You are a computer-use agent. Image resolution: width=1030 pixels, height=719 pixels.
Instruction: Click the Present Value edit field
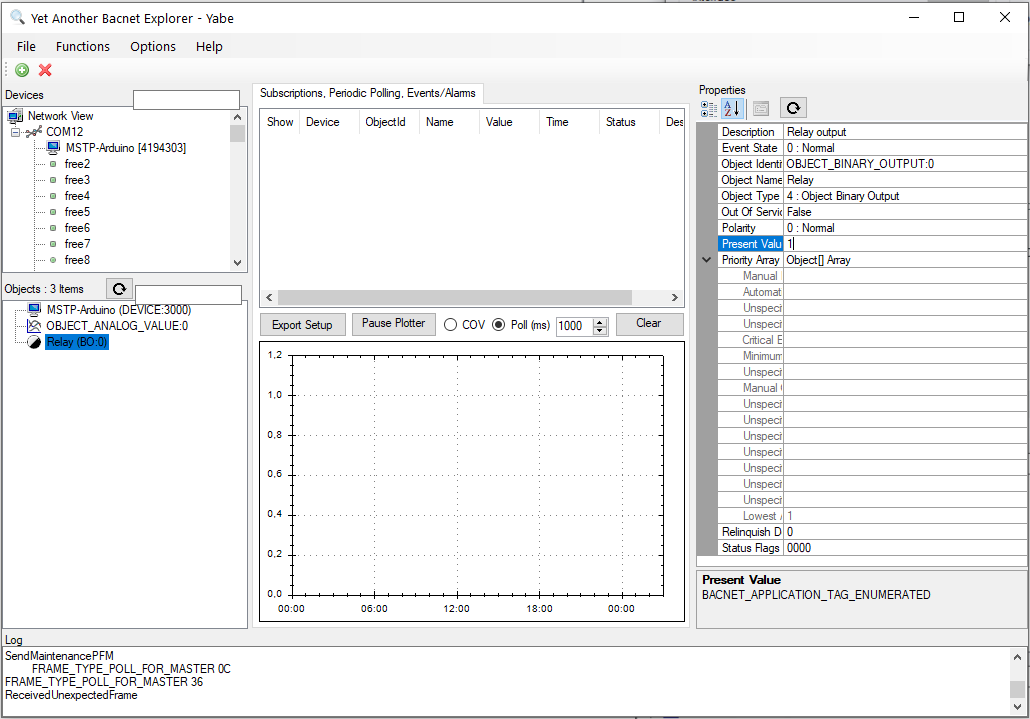(x=905, y=244)
